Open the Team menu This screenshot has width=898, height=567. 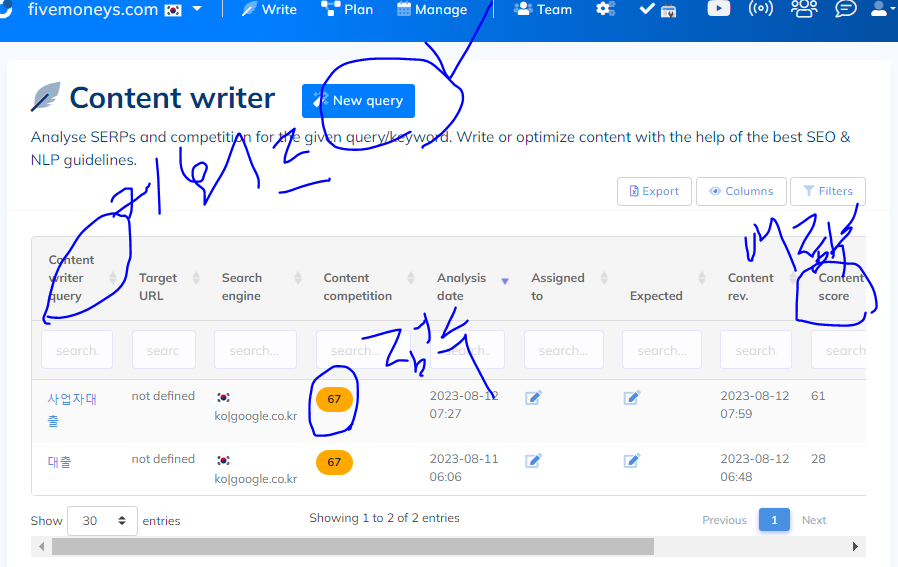click(543, 9)
